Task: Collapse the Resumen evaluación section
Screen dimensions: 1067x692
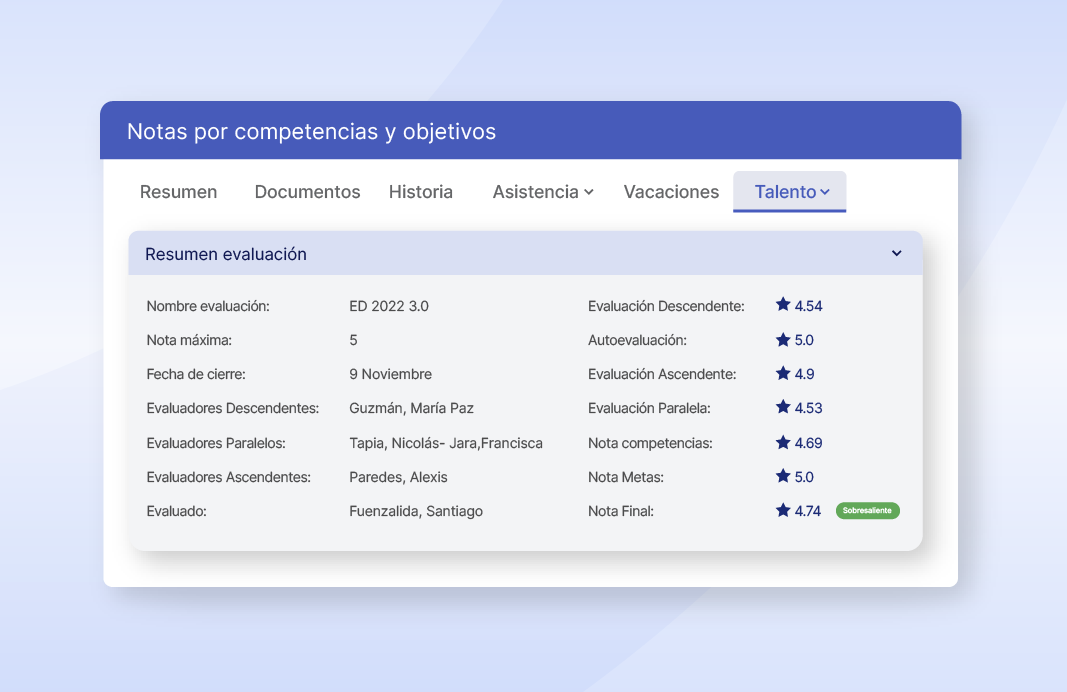Action: pyautogui.click(x=896, y=254)
